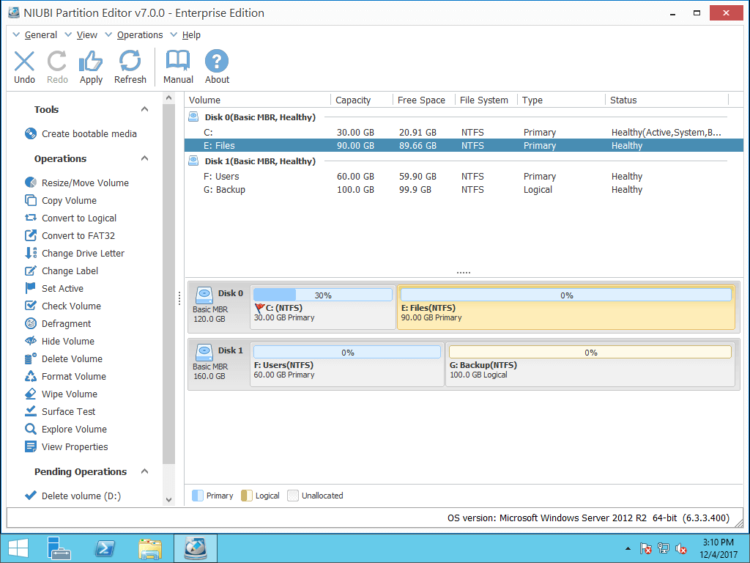
Task: Open Server Manager from taskbar
Action: pyautogui.click(x=59, y=548)
